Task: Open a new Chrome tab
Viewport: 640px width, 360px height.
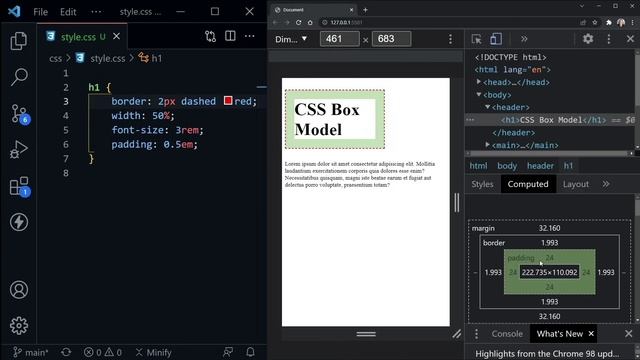Action: coord(365,10)
